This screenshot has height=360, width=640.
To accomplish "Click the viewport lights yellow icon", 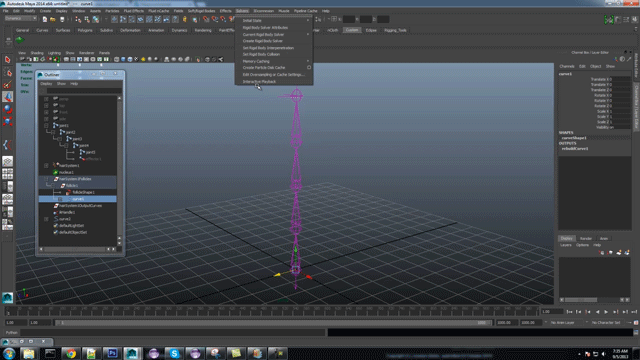I will tap(143, 60).
